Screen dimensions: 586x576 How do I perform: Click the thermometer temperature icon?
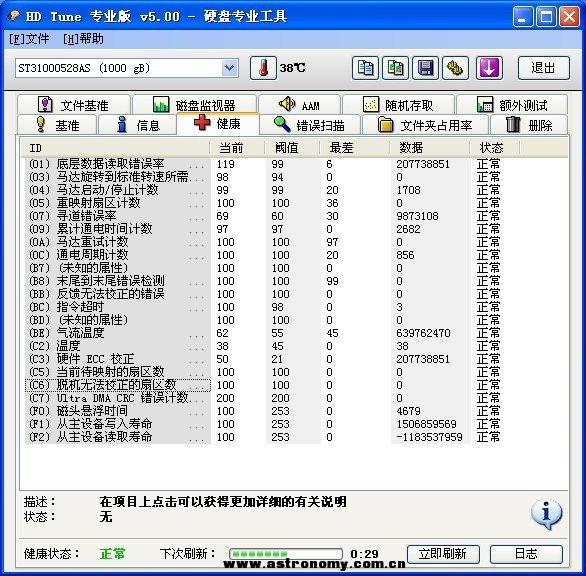(263, 68)
